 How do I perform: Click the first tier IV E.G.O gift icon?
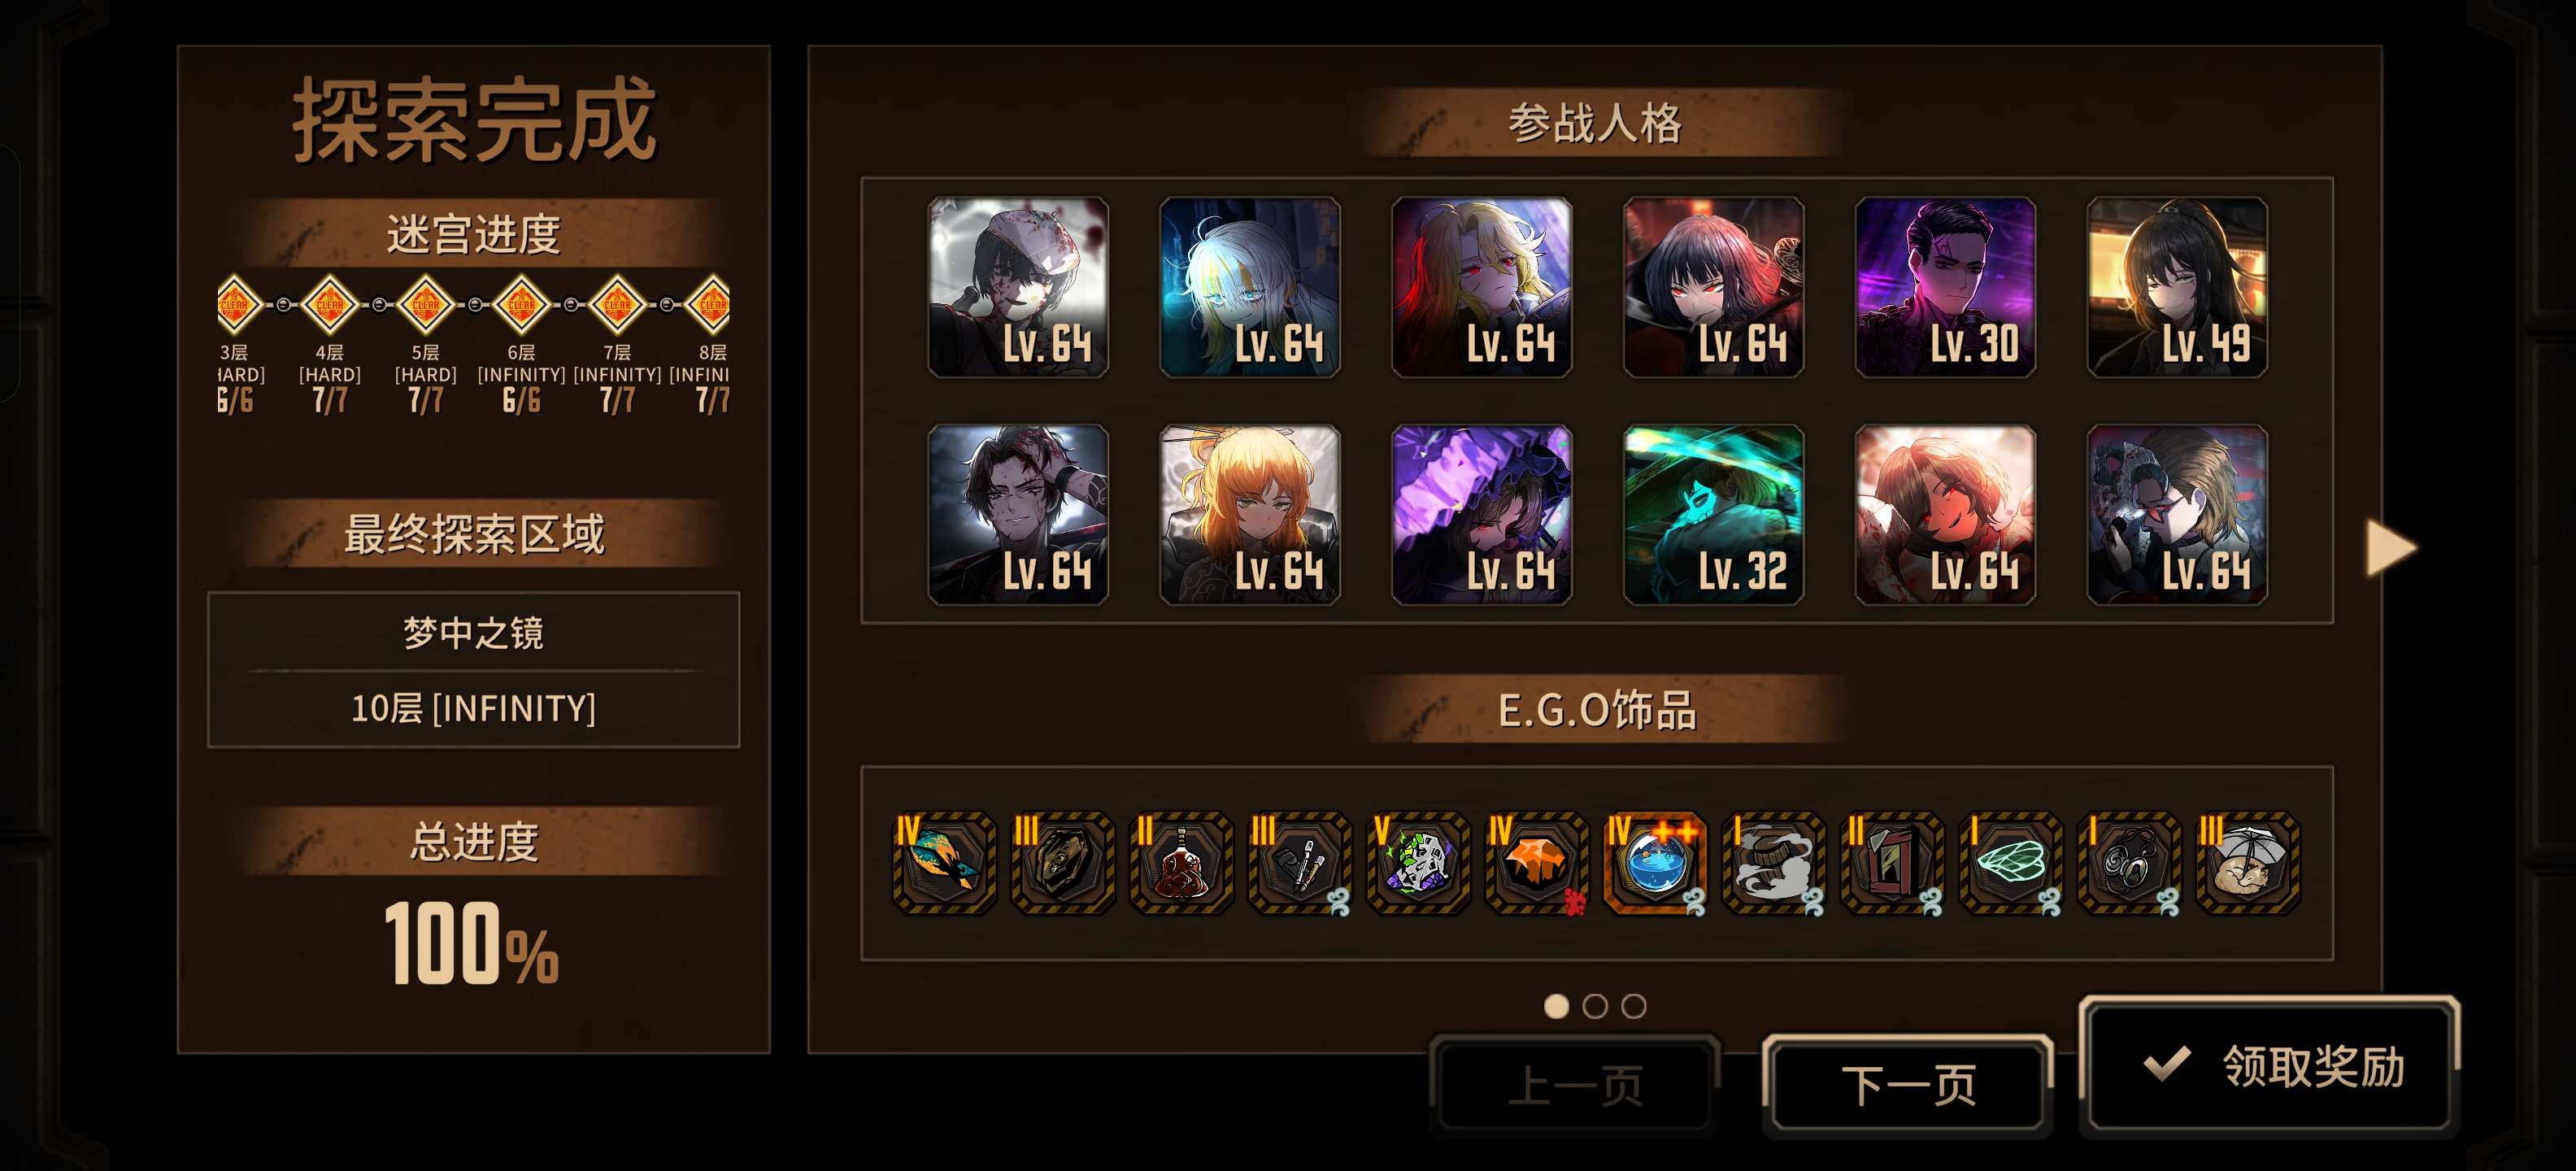click(944, 862)
